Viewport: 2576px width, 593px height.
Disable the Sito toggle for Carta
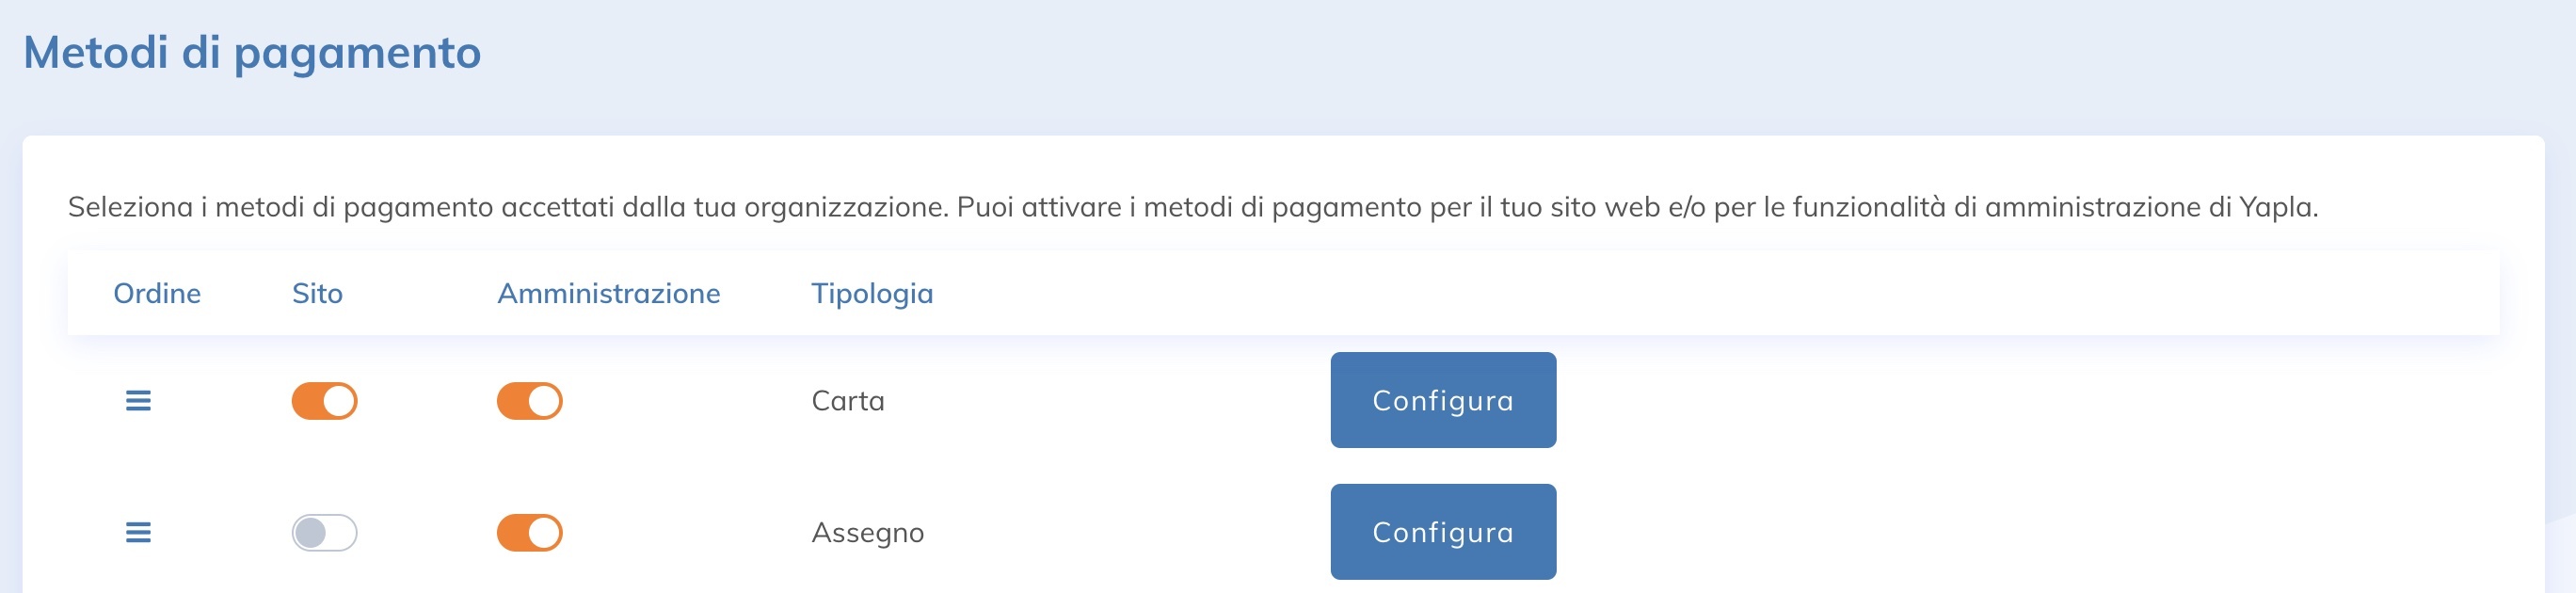coord(324,401)
